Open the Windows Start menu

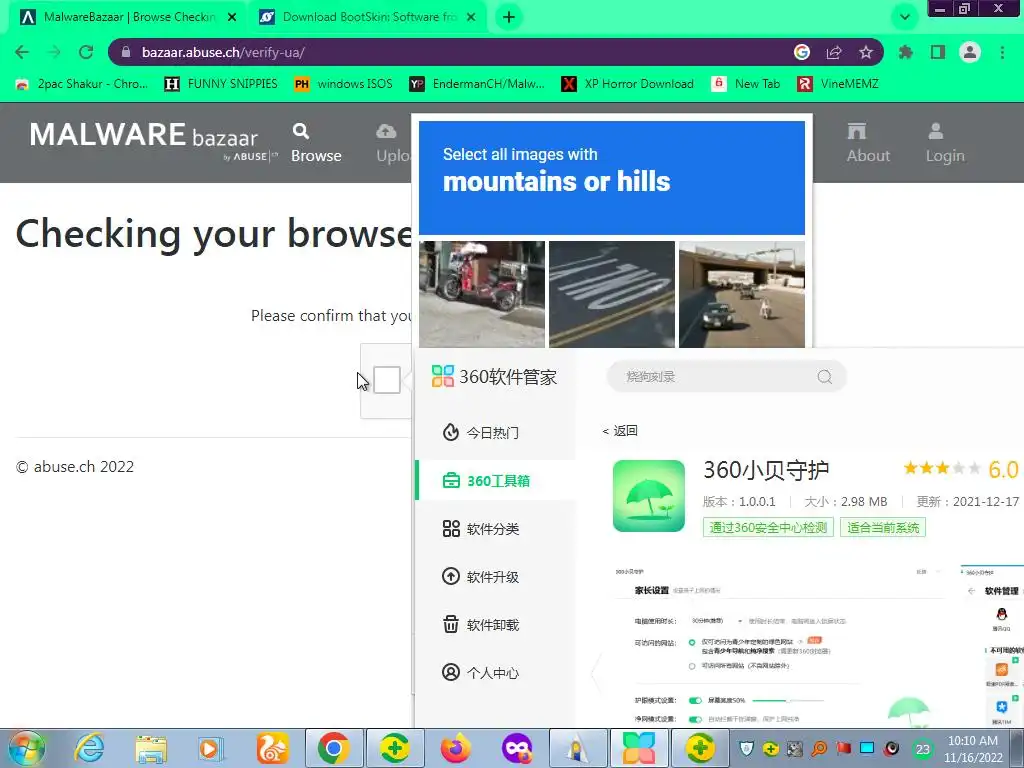(27, 748)
